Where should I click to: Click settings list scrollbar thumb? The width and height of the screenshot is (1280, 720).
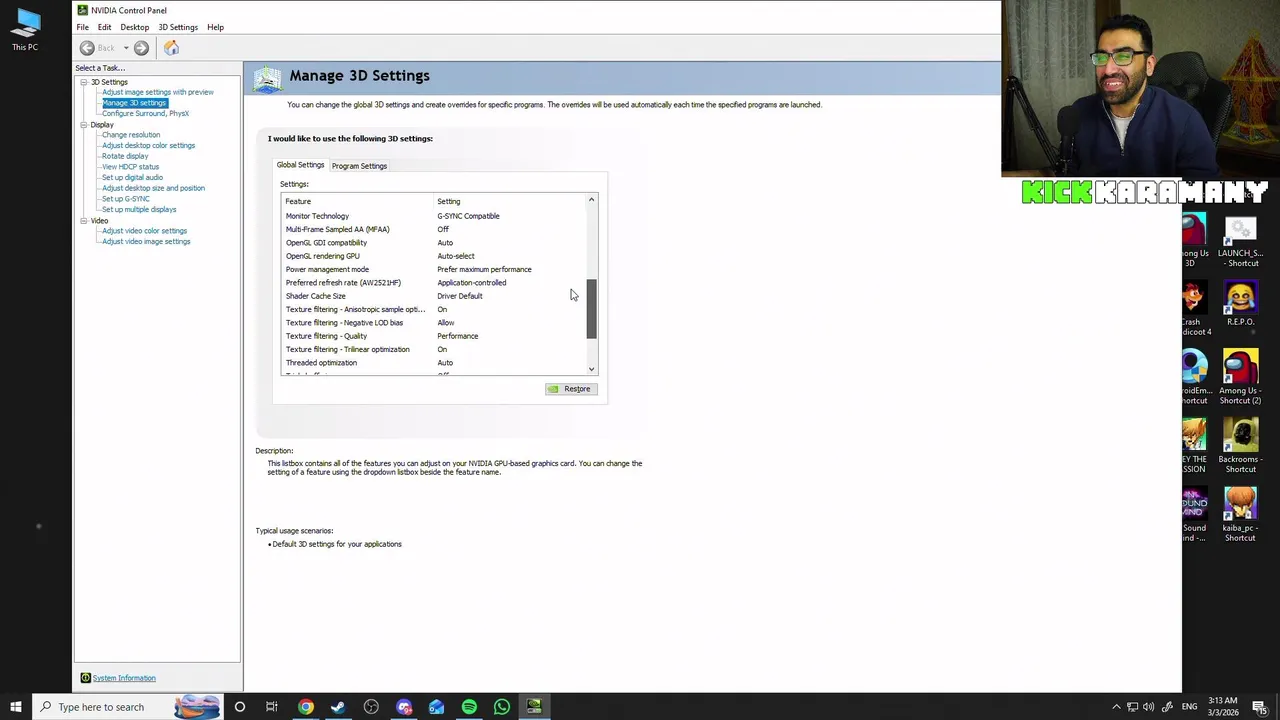pos(591,309)
